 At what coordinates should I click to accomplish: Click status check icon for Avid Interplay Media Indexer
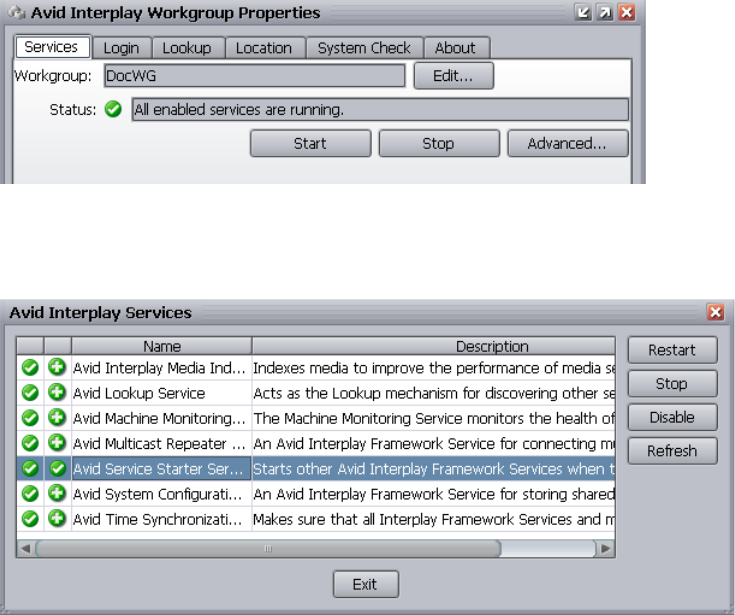pos(30,368)
